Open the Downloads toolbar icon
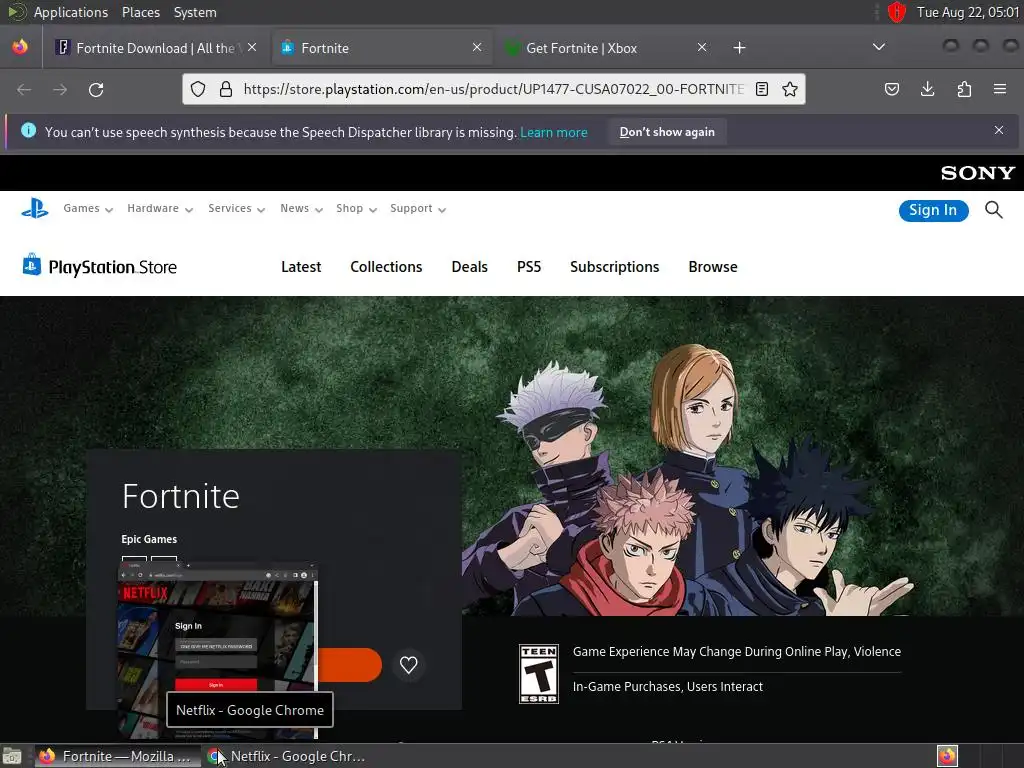The width and height of the screenshot is (1024, 768). click(x=927, y=89)
